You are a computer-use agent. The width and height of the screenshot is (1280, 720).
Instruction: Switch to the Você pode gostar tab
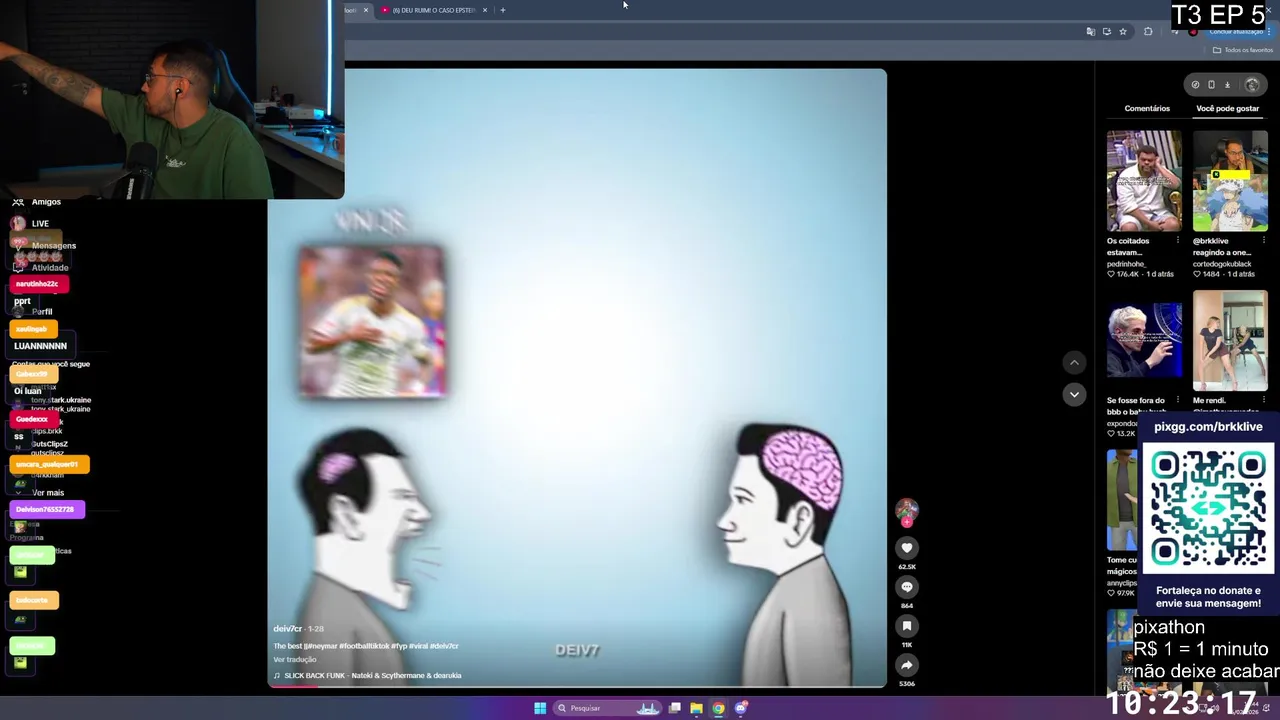click(x=1227, y=108)
